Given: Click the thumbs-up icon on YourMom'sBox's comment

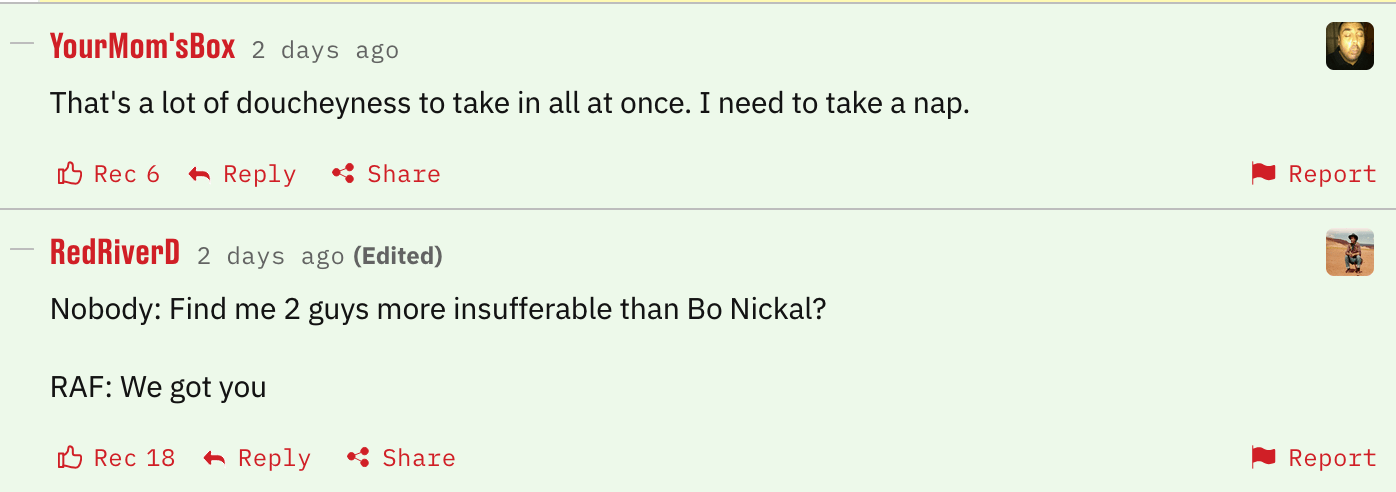Looking at the screenshot, I should coord(70,174).
